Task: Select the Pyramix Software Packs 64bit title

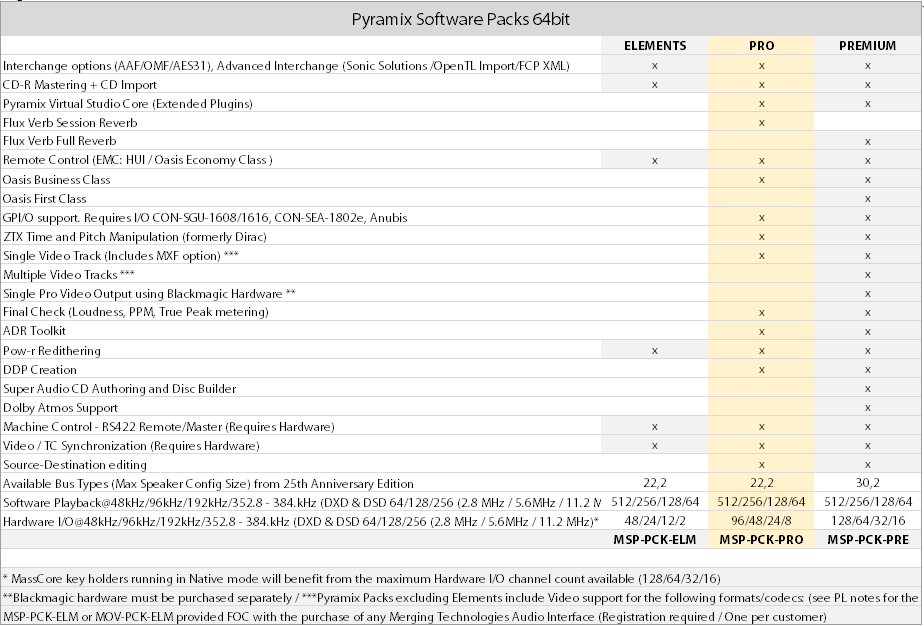Action: (x=461, y=19)
